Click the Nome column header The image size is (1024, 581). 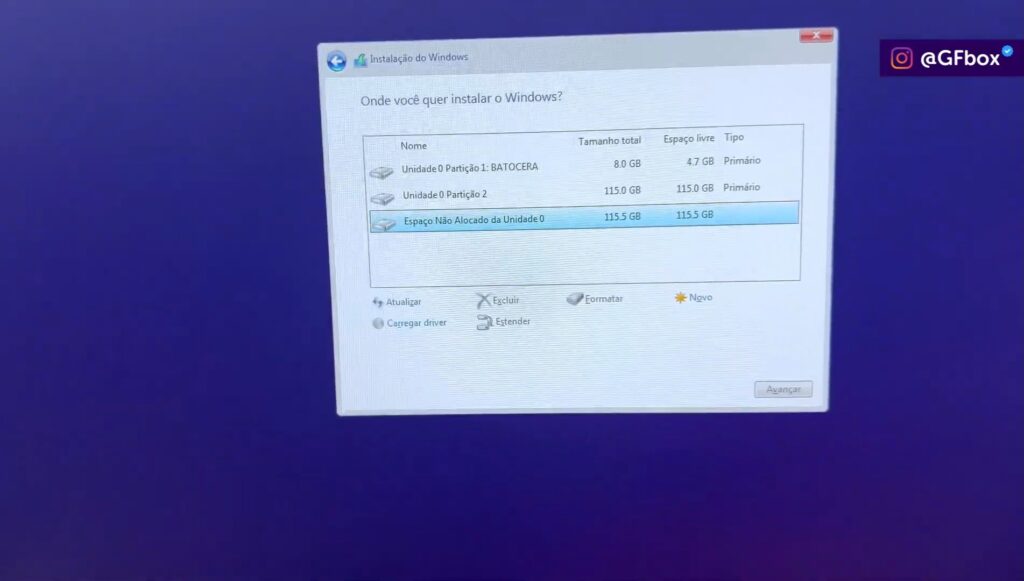point(413,146)
